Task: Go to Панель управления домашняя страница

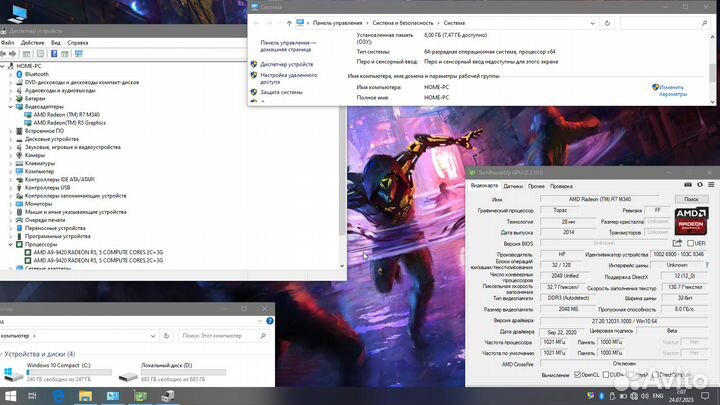Action: (288, 46)
